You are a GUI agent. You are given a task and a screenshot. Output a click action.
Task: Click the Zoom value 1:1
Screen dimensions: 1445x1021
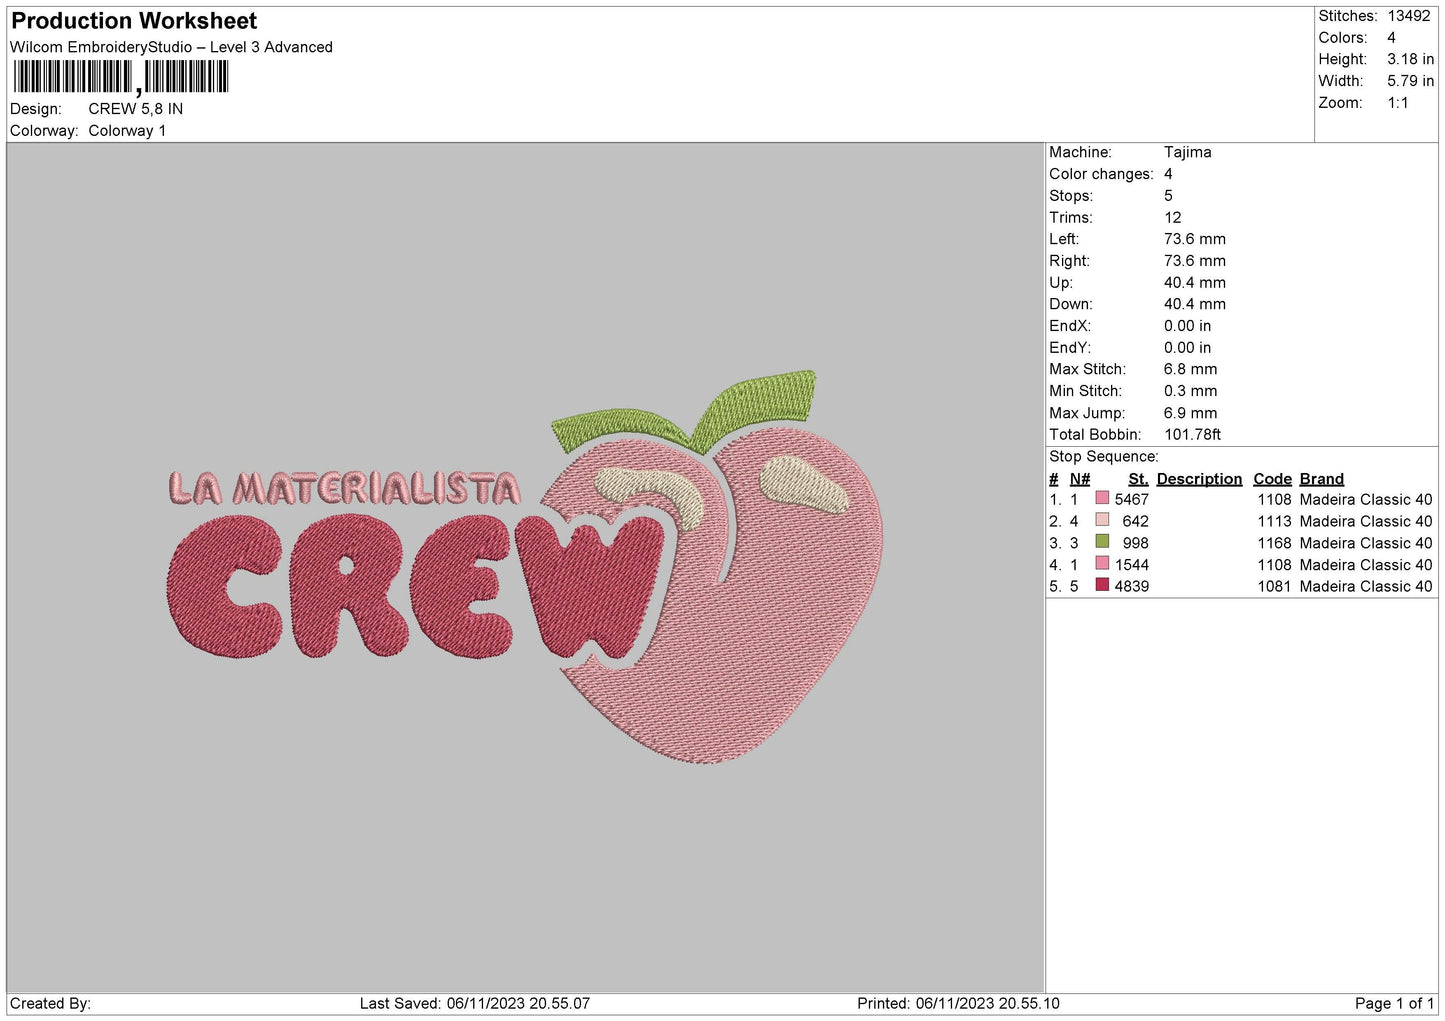pos(1397,103)
